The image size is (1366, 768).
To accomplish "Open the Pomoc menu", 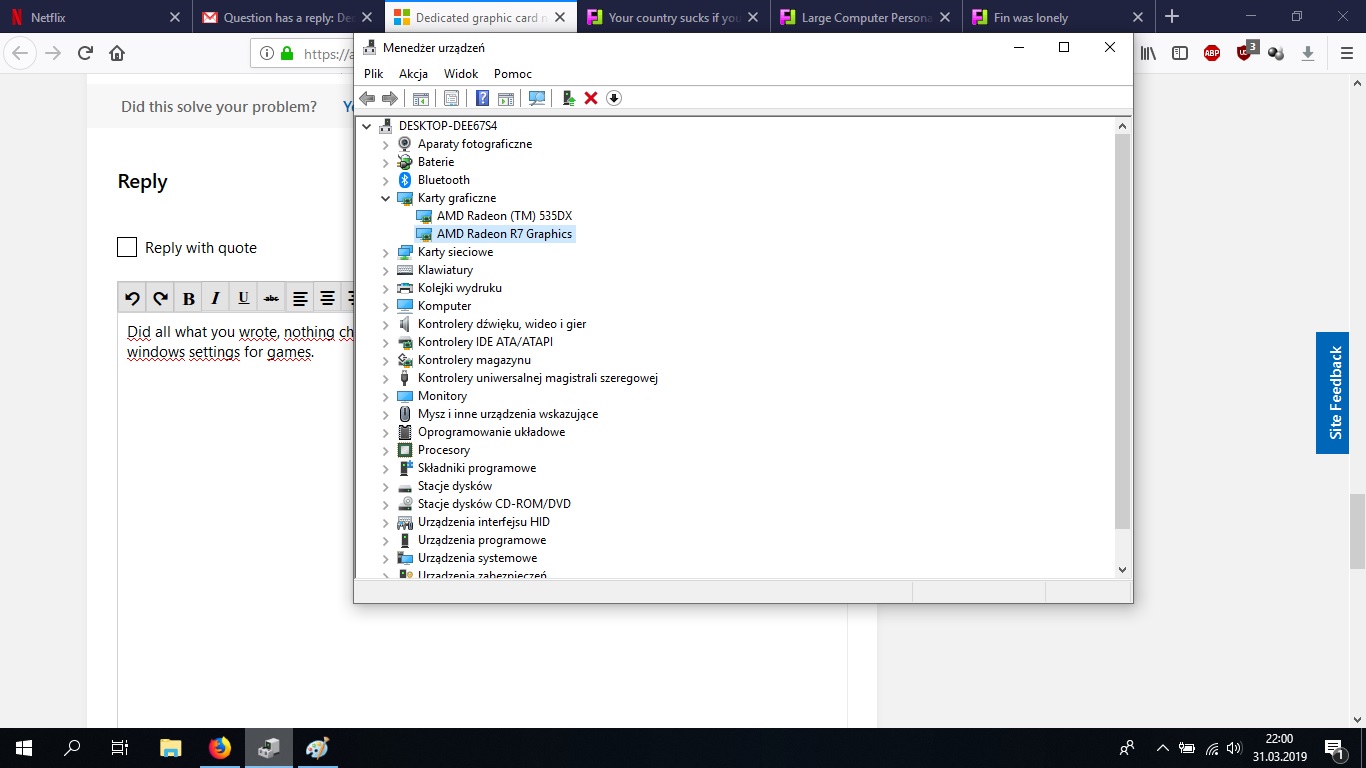I will (513, 74).
